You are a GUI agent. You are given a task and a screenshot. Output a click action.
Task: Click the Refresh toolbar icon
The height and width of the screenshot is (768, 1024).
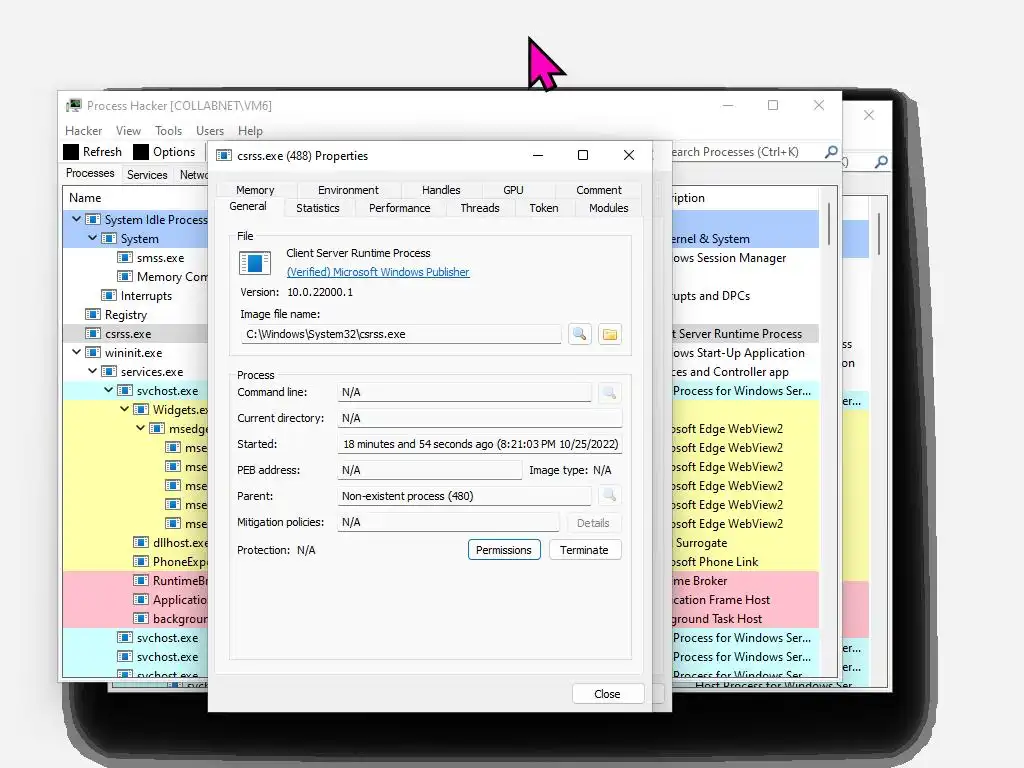(71, 152)
